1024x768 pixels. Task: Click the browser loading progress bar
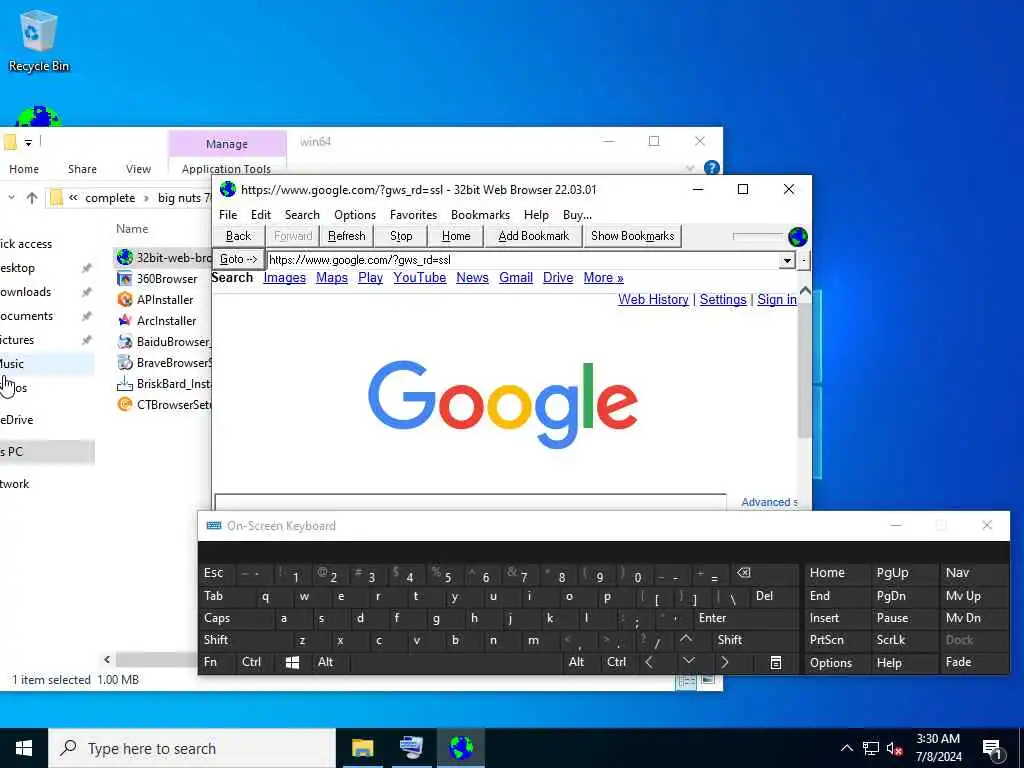pos(758,236)
